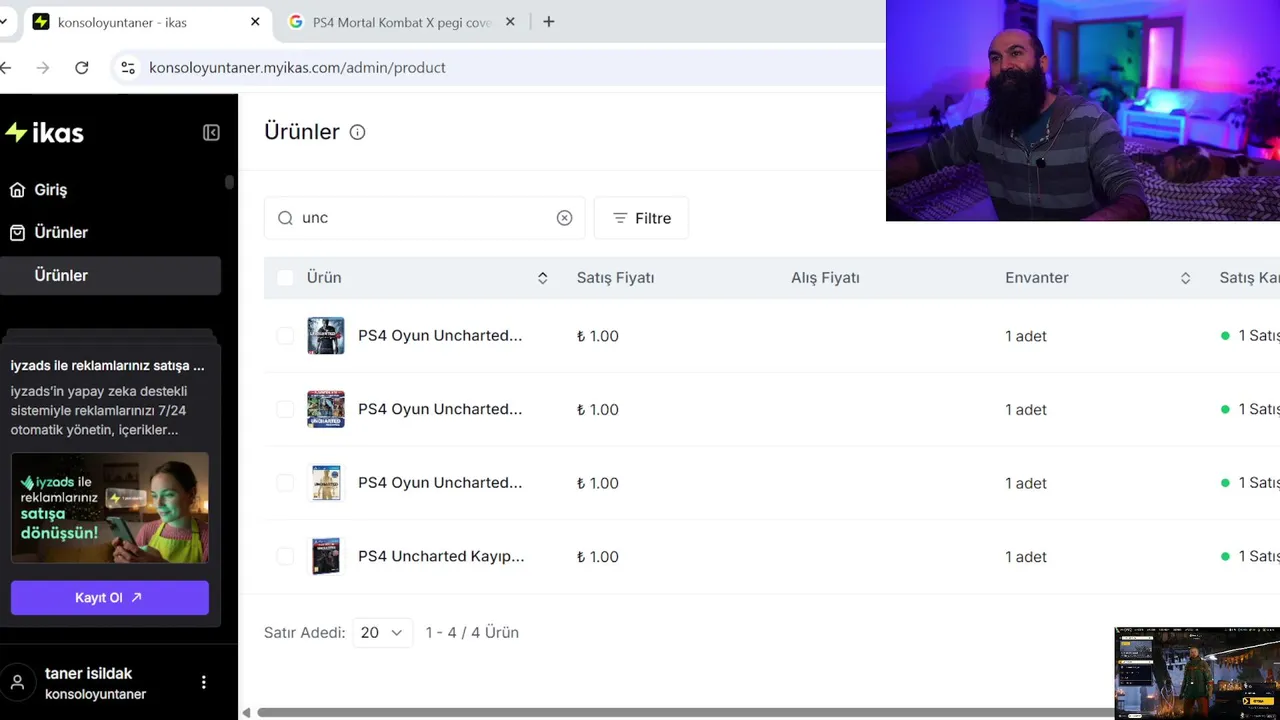The image size is (1280, 720).
Task: Click the browser address bar URL
Action: pyautogui.click(x=297, y=68)
